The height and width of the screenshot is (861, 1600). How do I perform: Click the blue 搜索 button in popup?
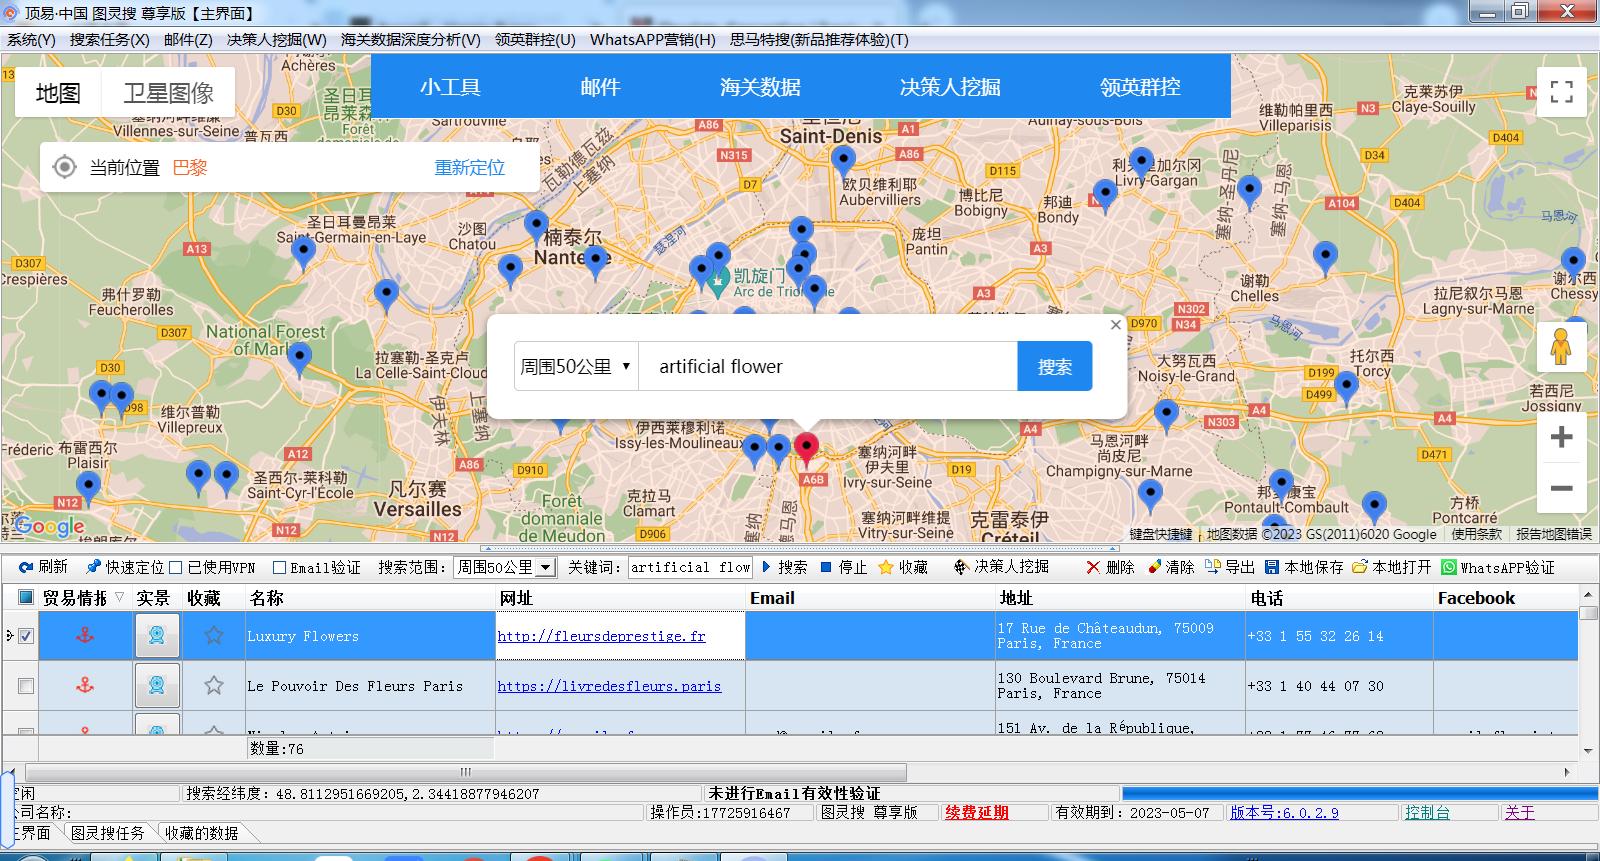click(1055, 366)
